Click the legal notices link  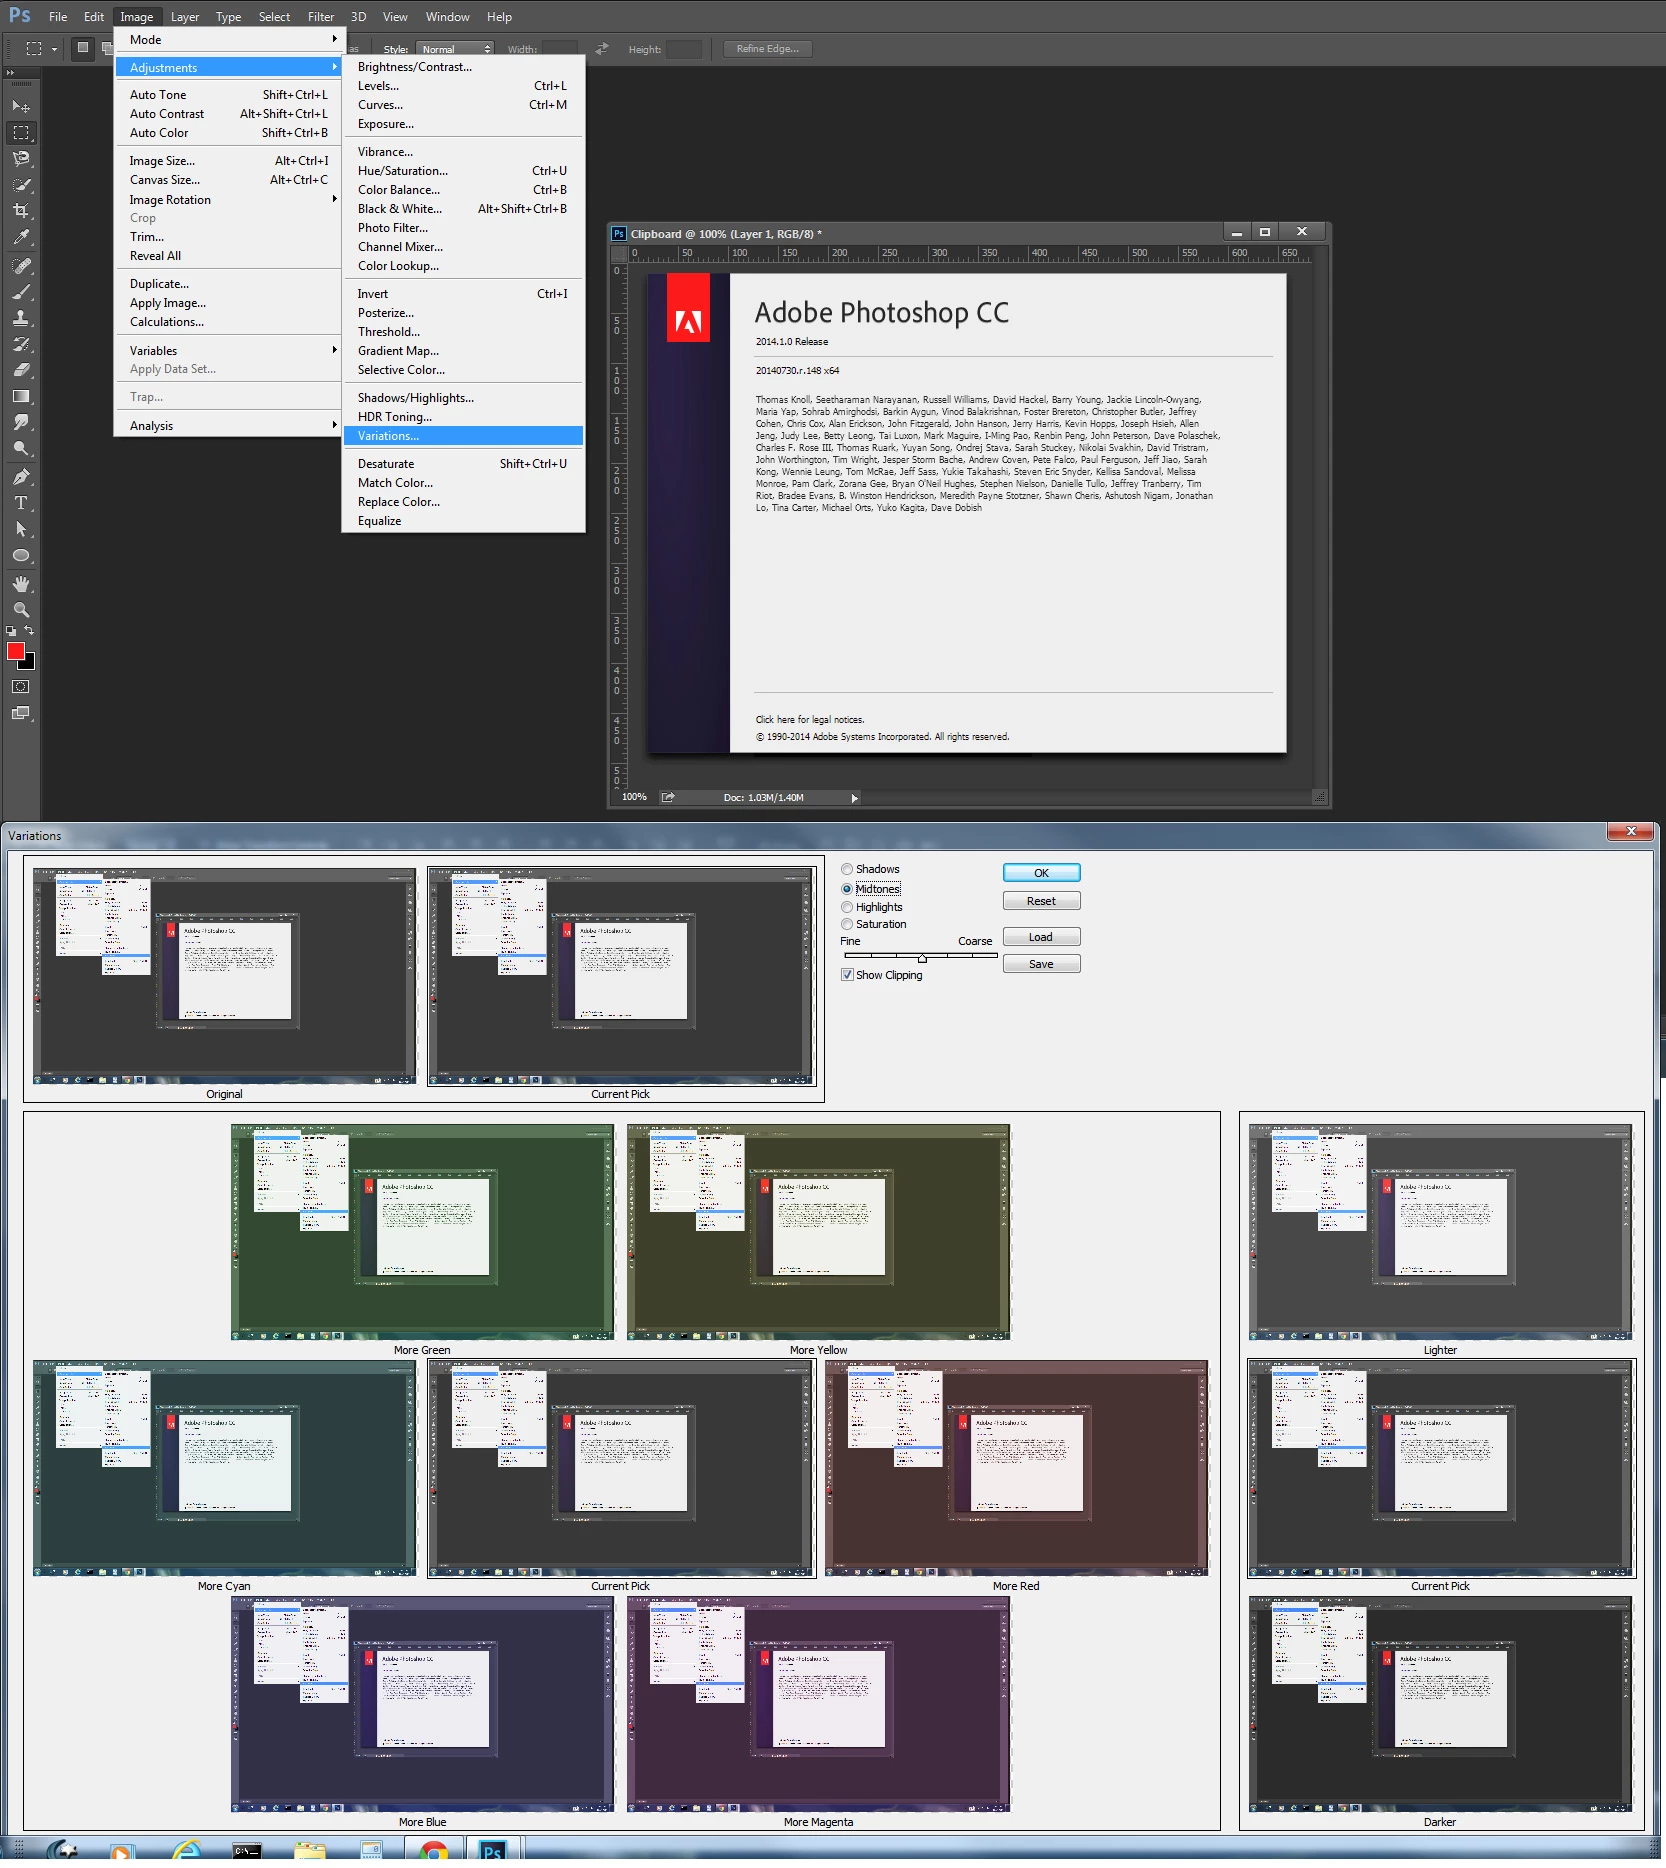tap(810, 719)
